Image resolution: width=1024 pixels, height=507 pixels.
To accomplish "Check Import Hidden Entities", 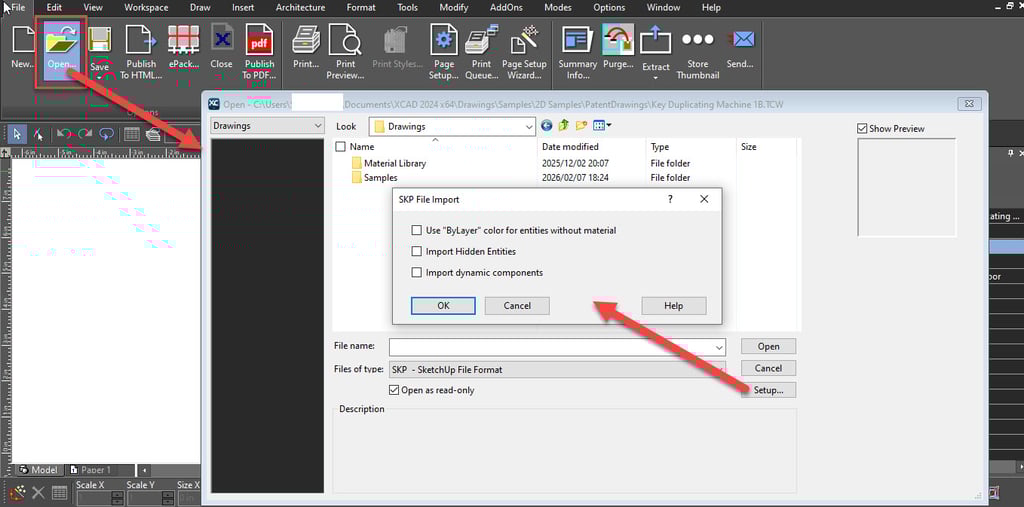I will [x=416, y=251].
